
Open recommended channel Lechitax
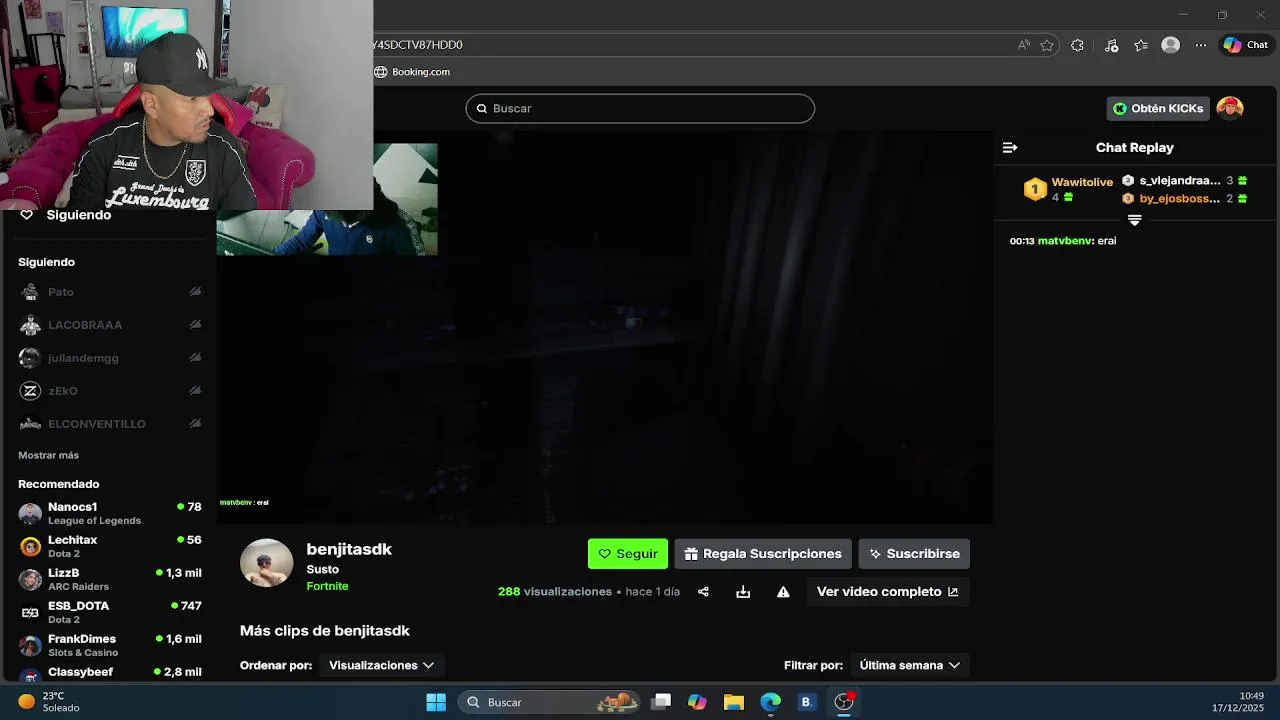click(110, 546)
